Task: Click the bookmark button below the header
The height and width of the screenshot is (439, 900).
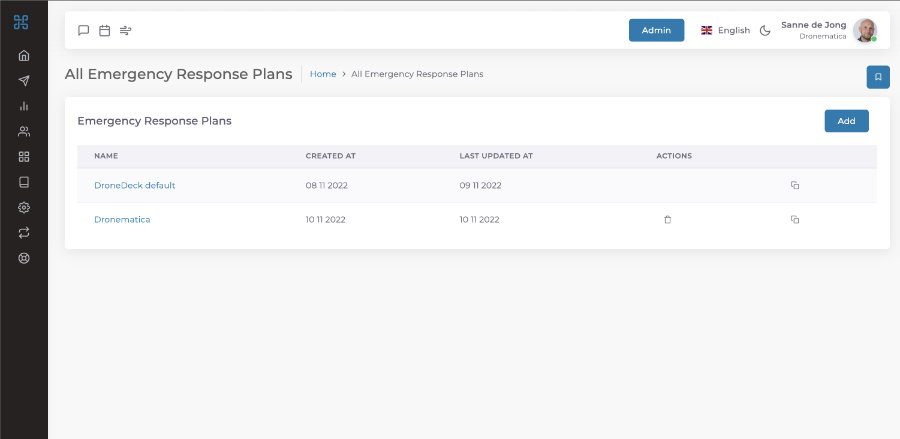Action: pos(877,77)
